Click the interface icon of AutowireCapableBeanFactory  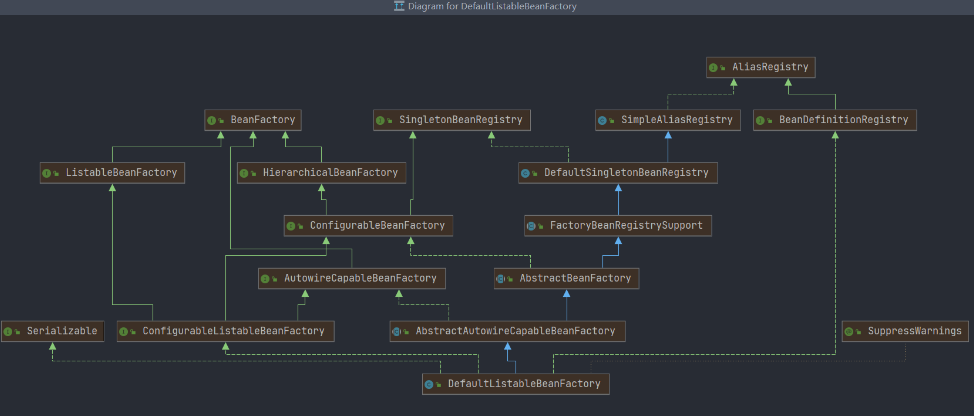265,279
